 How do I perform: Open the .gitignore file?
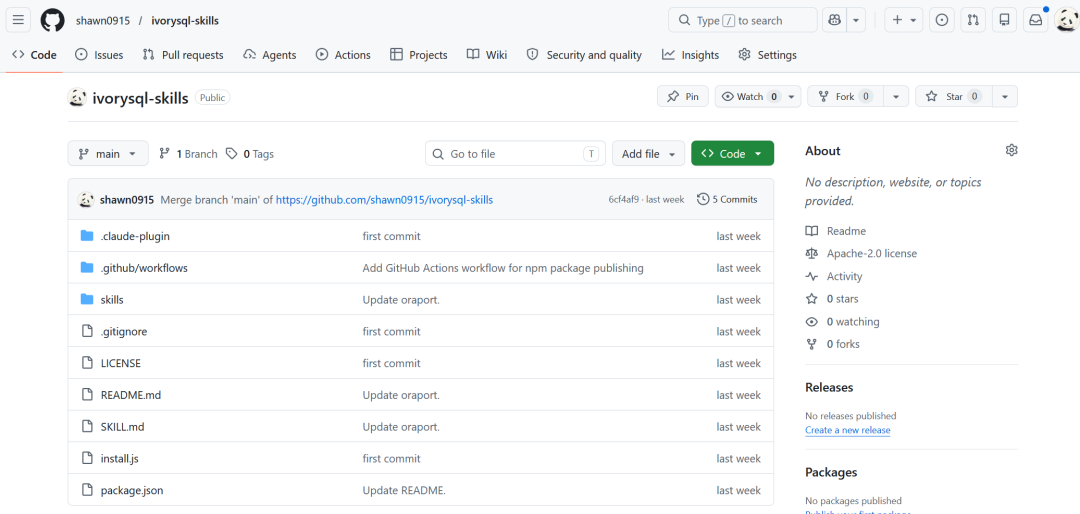(124, 331)
